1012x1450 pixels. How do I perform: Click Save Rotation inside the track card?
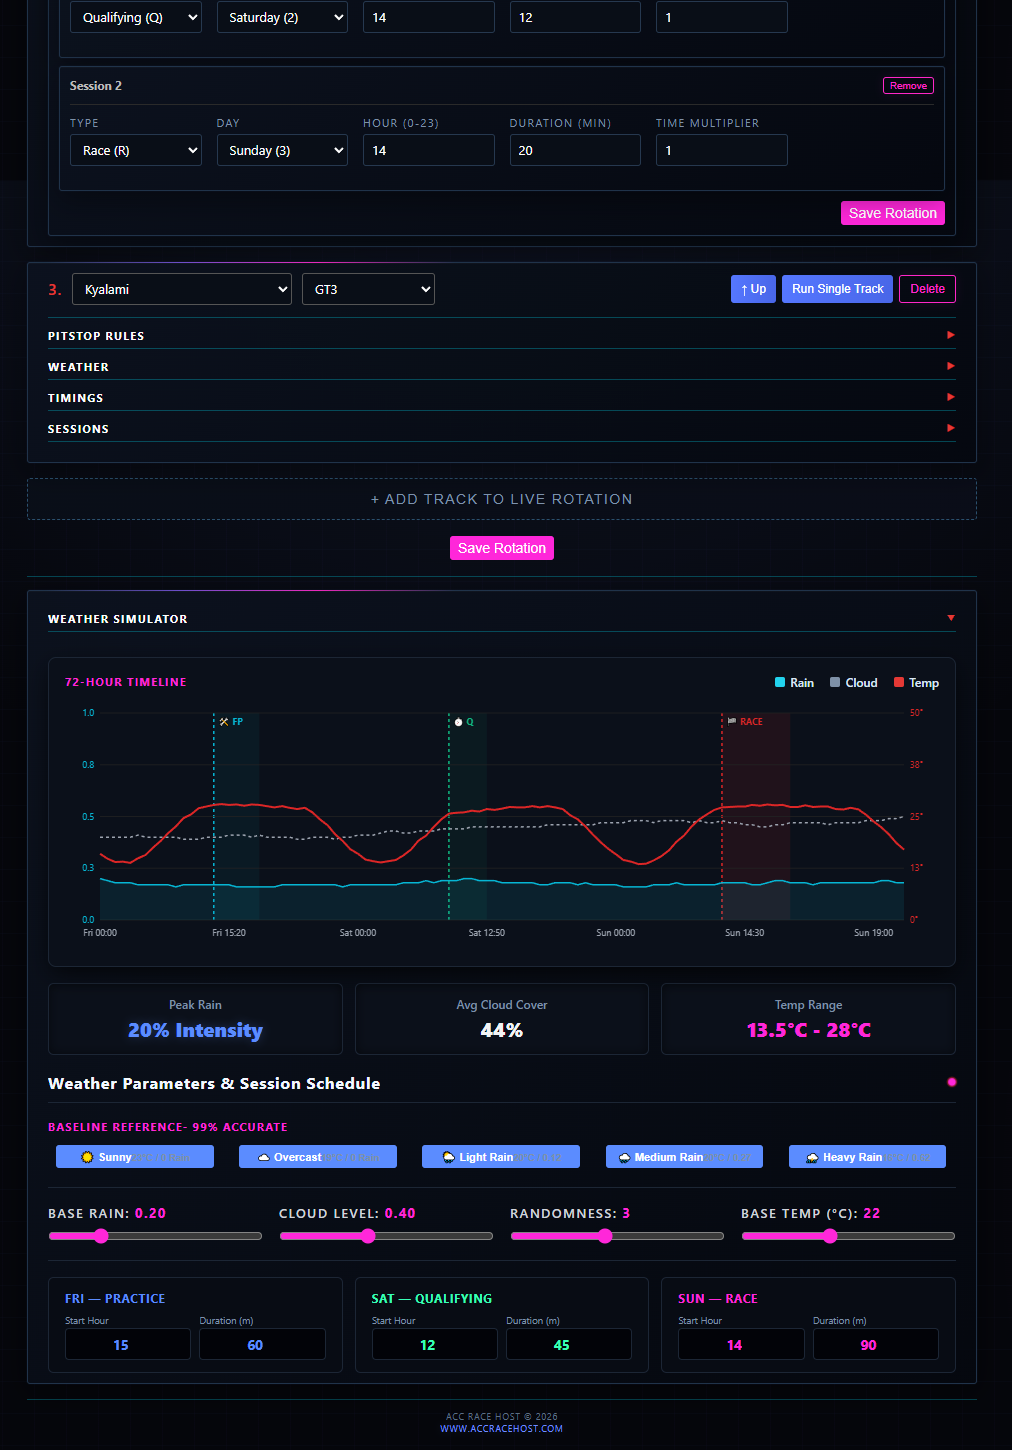893,213
